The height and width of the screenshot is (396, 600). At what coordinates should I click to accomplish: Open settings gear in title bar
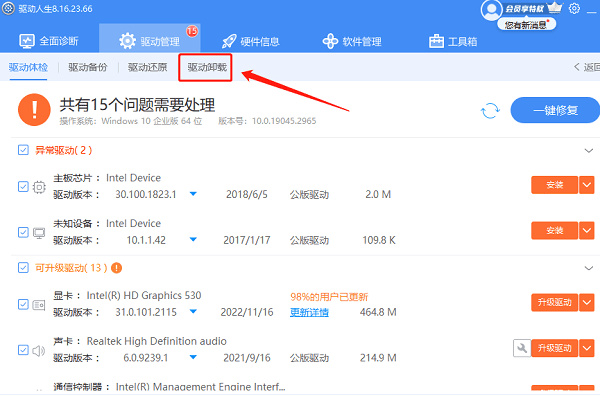click(x=574, y=8)
